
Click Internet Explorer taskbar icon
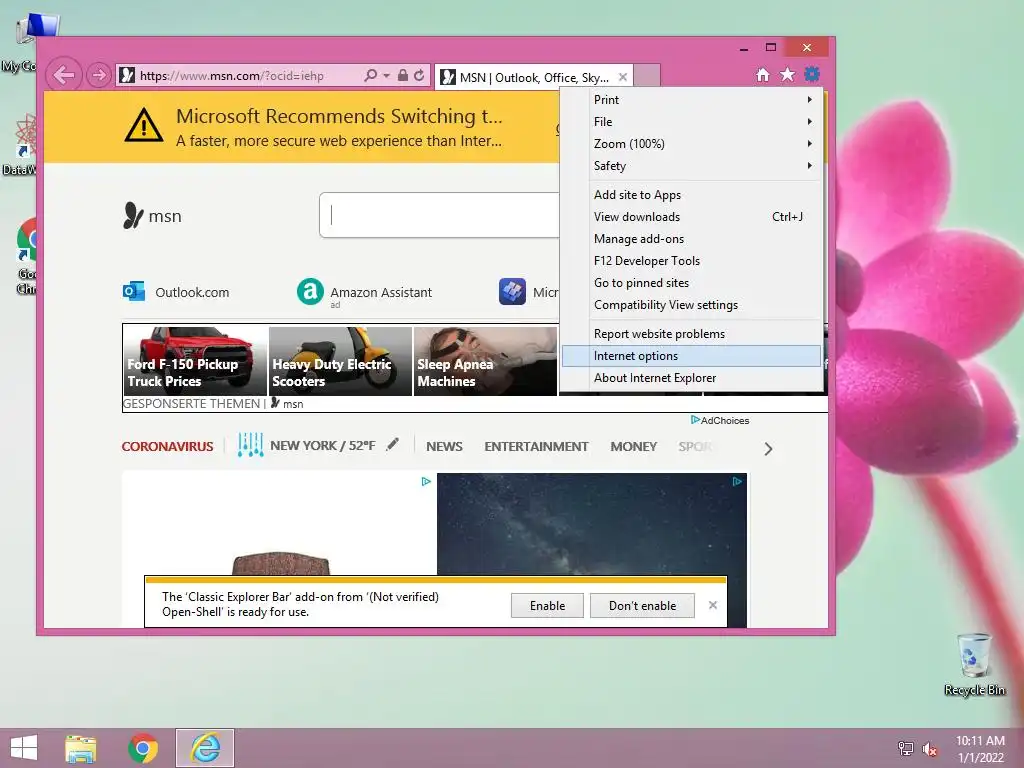205,748
